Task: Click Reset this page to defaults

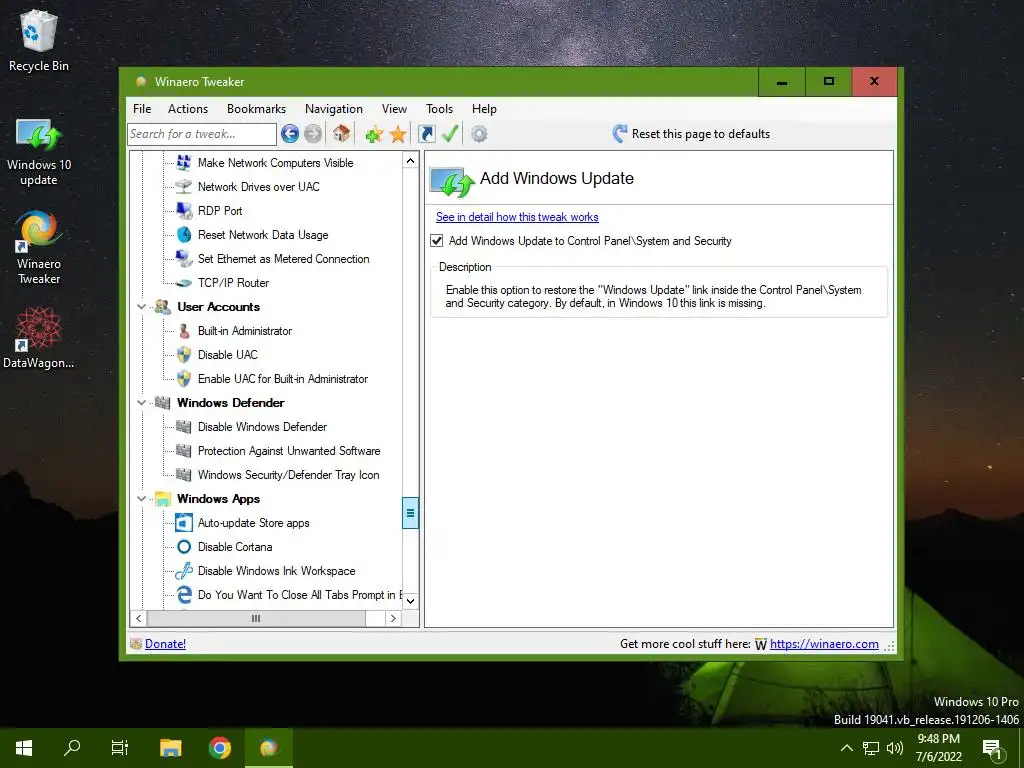Action: 691,134
